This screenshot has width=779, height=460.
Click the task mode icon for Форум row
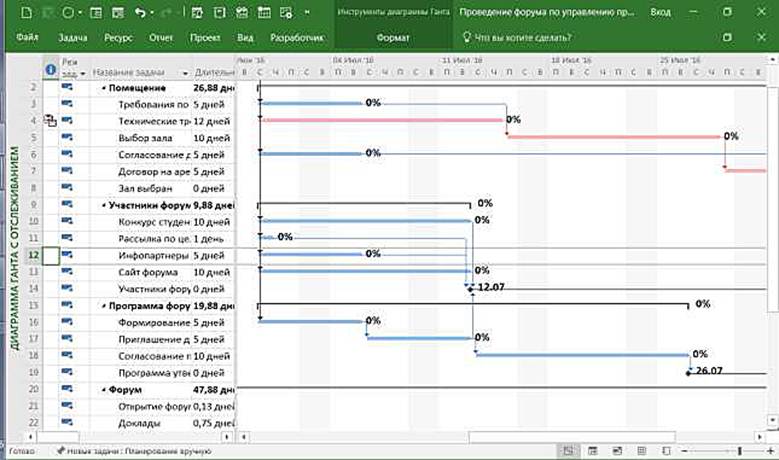point(68,389)
